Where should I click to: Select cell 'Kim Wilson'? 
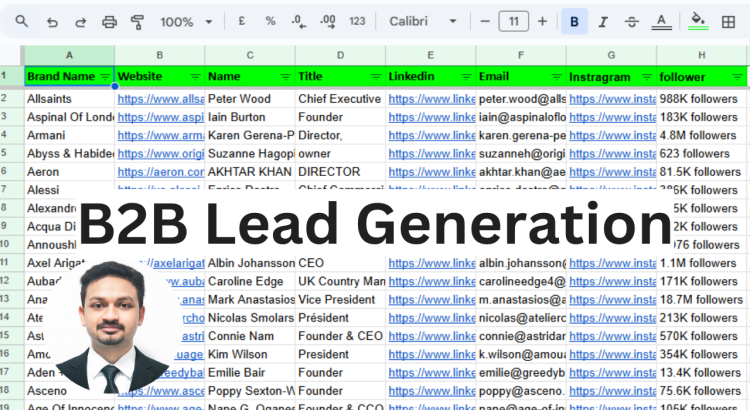tap(250, 354)
